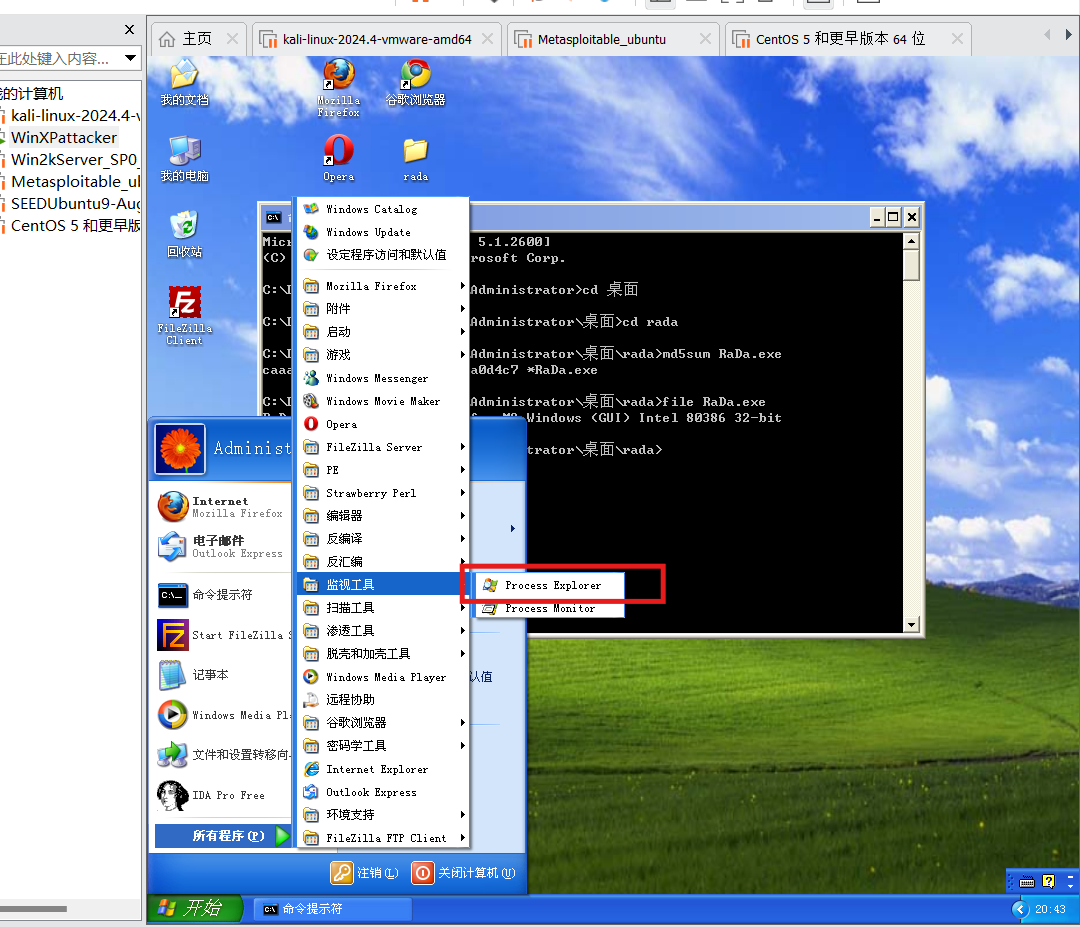Screen dimensions: 1080x927
Task: Open Windows Media Player in programs menu
Action: [x=383, y=677]
